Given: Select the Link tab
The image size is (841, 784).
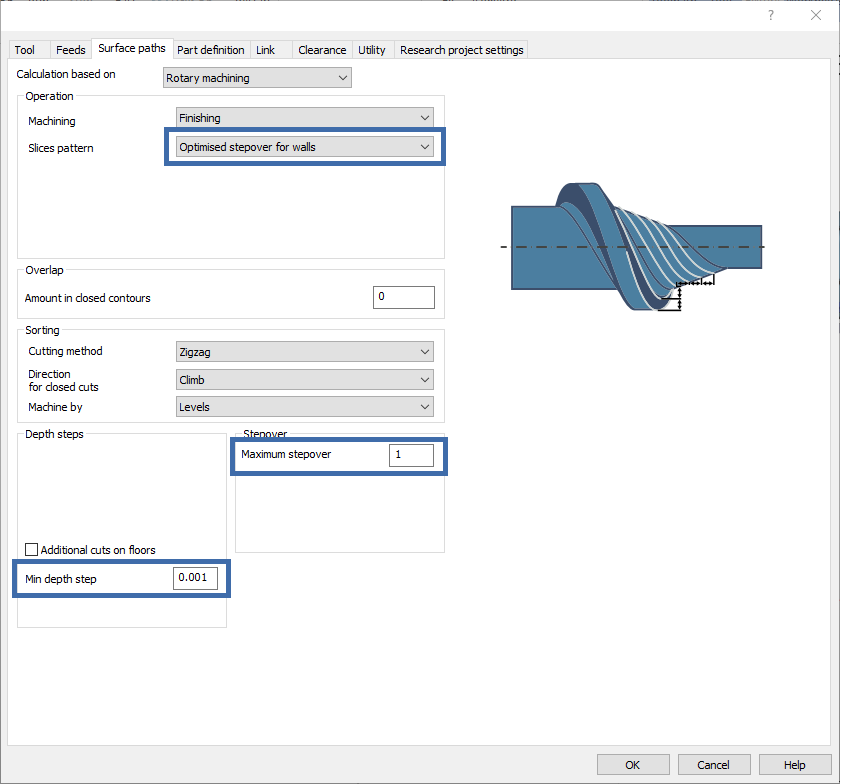Looking at the screenshot, I should [x=265, y=50].
